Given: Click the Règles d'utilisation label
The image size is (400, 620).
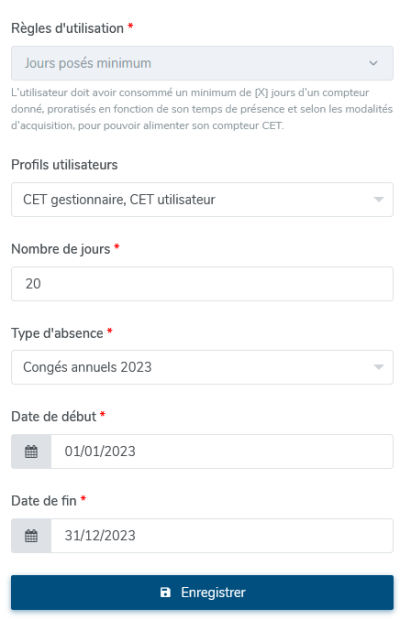Looking at the screenshot, I should (x=68, y=28).
